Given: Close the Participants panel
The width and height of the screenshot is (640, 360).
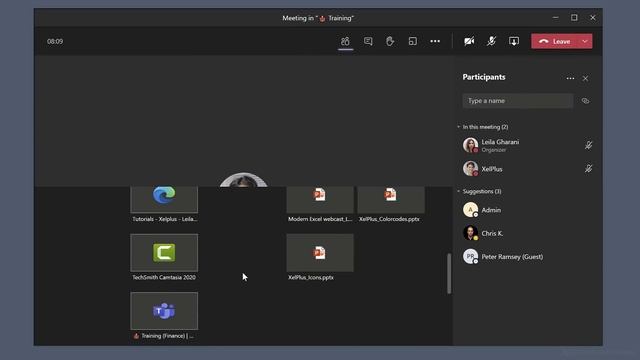Looking at the screenshot, I should (x=585, y=78).
